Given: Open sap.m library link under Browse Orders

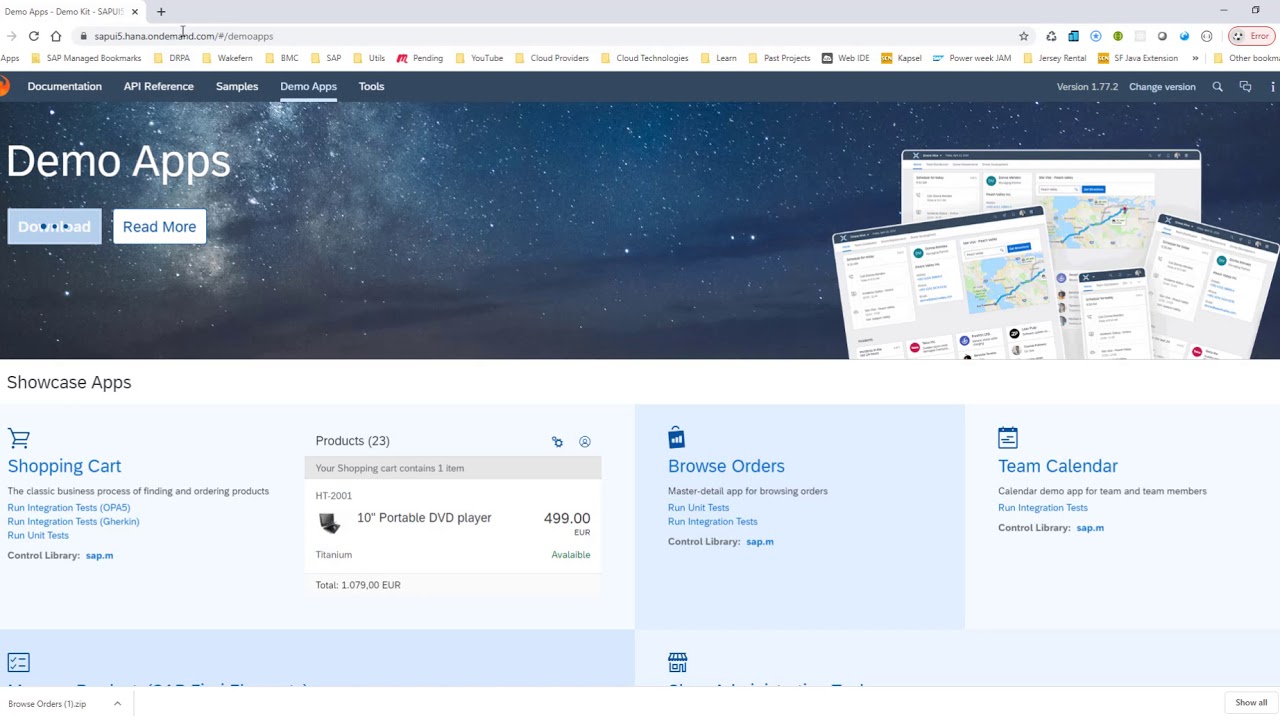Looking at the screenshot, I should click(x=760, y=542).
